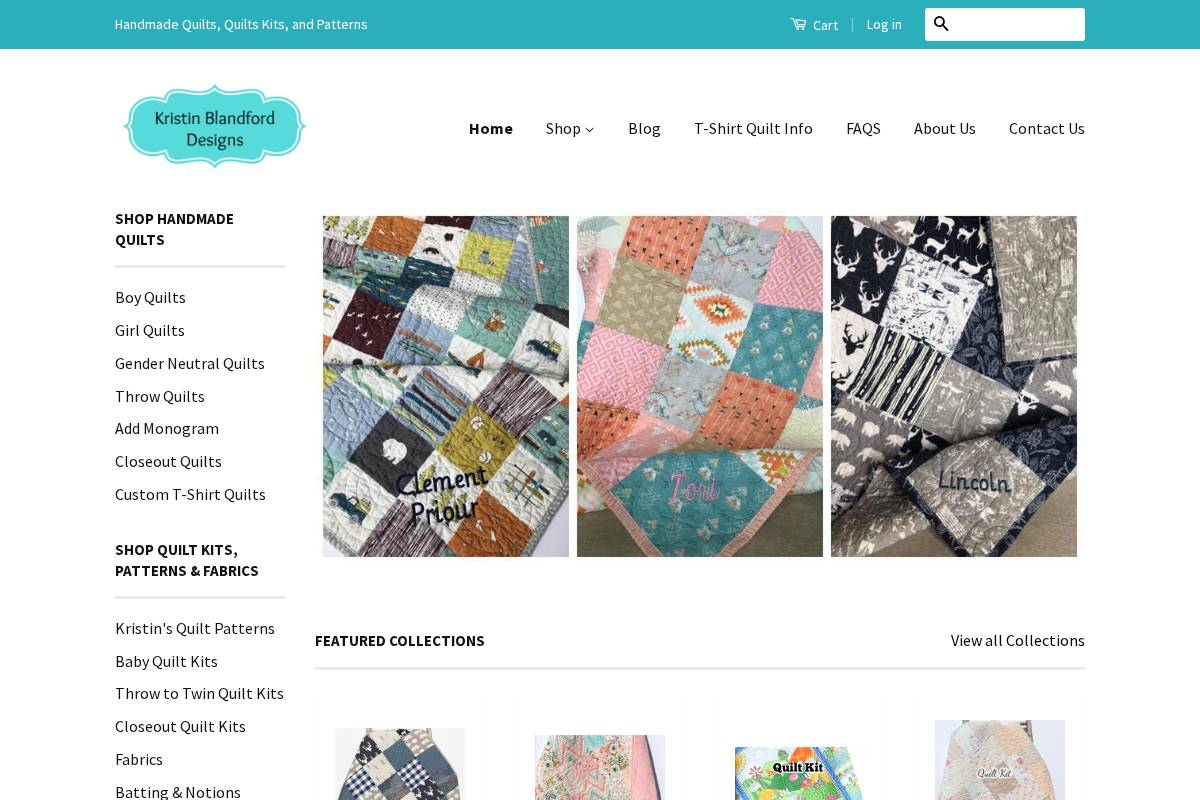Click the Log in link
1200x800 pixels.
click(883, 24)
